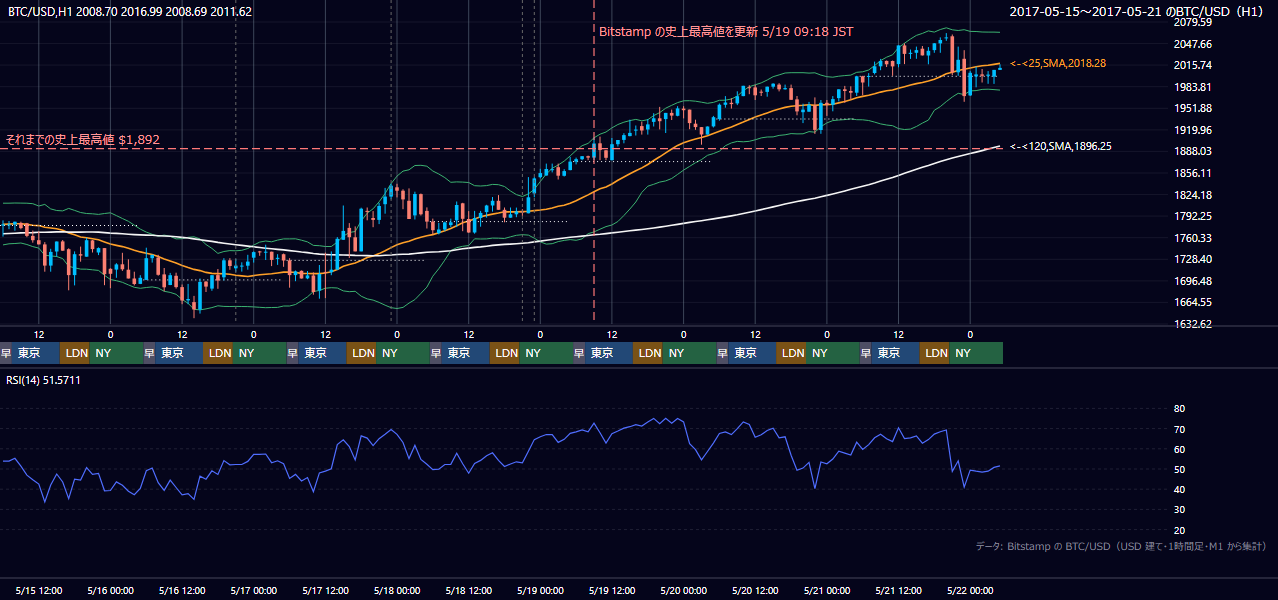Select the 'RSI(14) 51.5711' indicator label

[x=43, y=380]
